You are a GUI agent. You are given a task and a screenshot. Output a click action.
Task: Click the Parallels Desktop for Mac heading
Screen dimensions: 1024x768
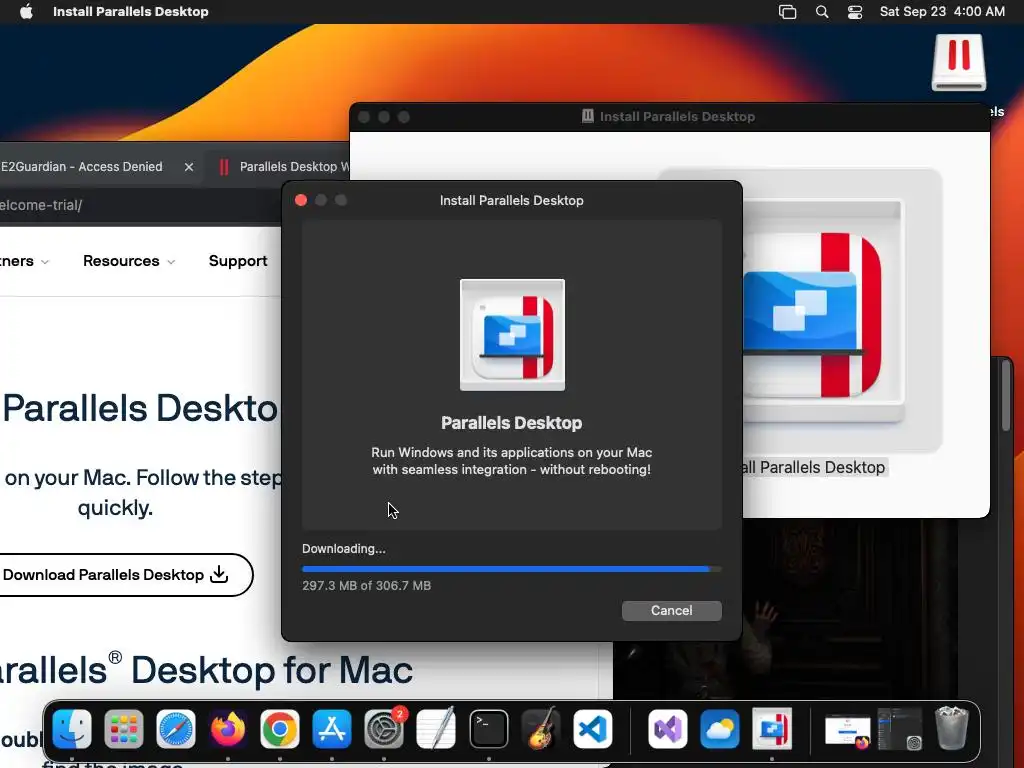[206, 670]
